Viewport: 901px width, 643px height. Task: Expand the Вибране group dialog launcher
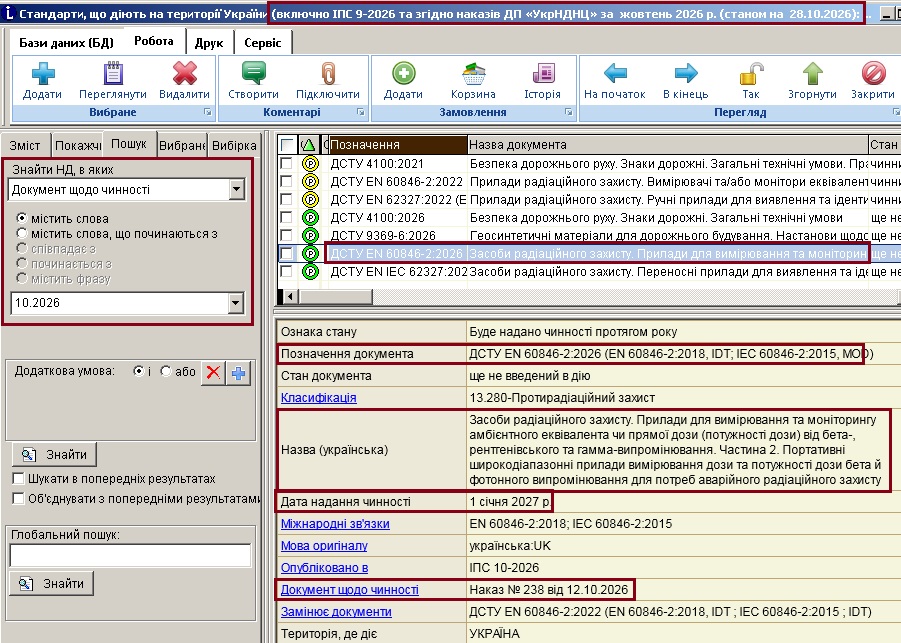click(x=207, y=112)
